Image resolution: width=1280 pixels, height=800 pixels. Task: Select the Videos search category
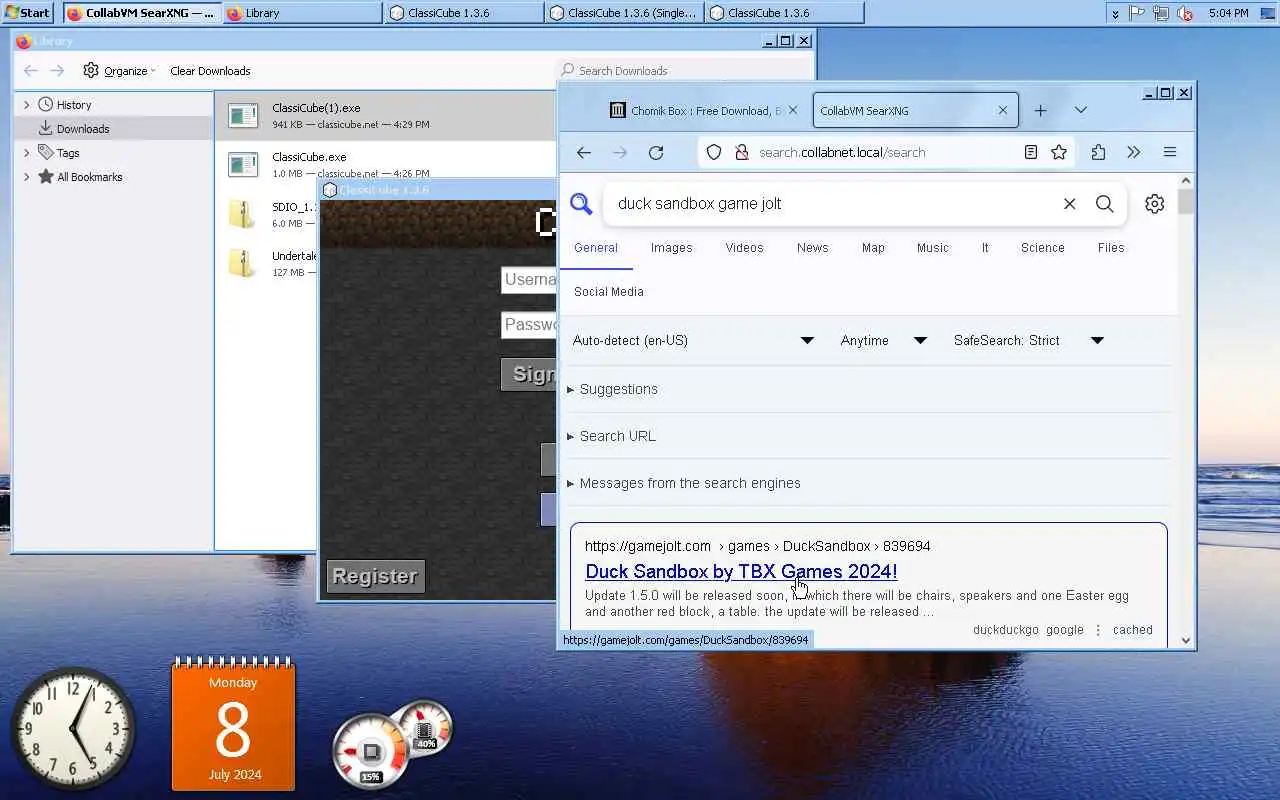click(744, 248)
